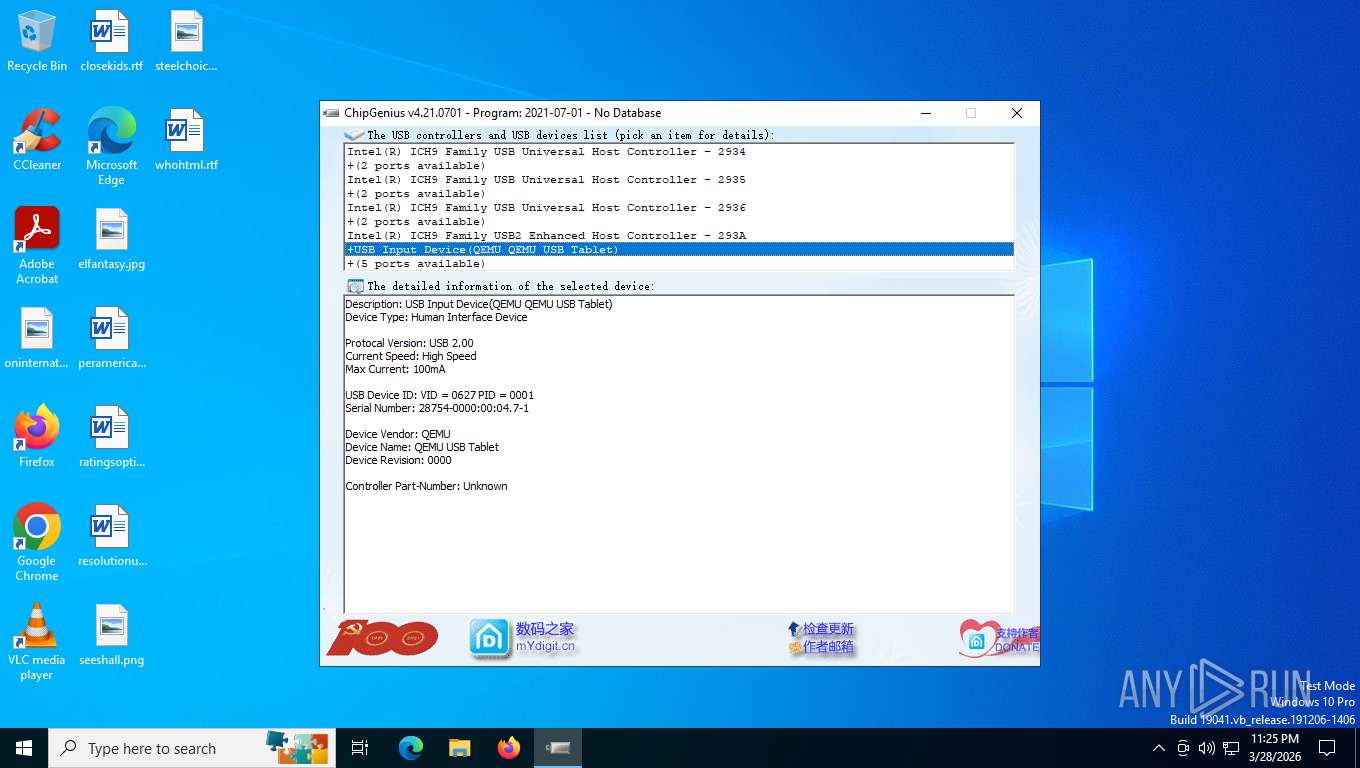Click the ChipGenius title bar app icon
The width and height of the screenshot is (1360, 768).
[332, 113]
